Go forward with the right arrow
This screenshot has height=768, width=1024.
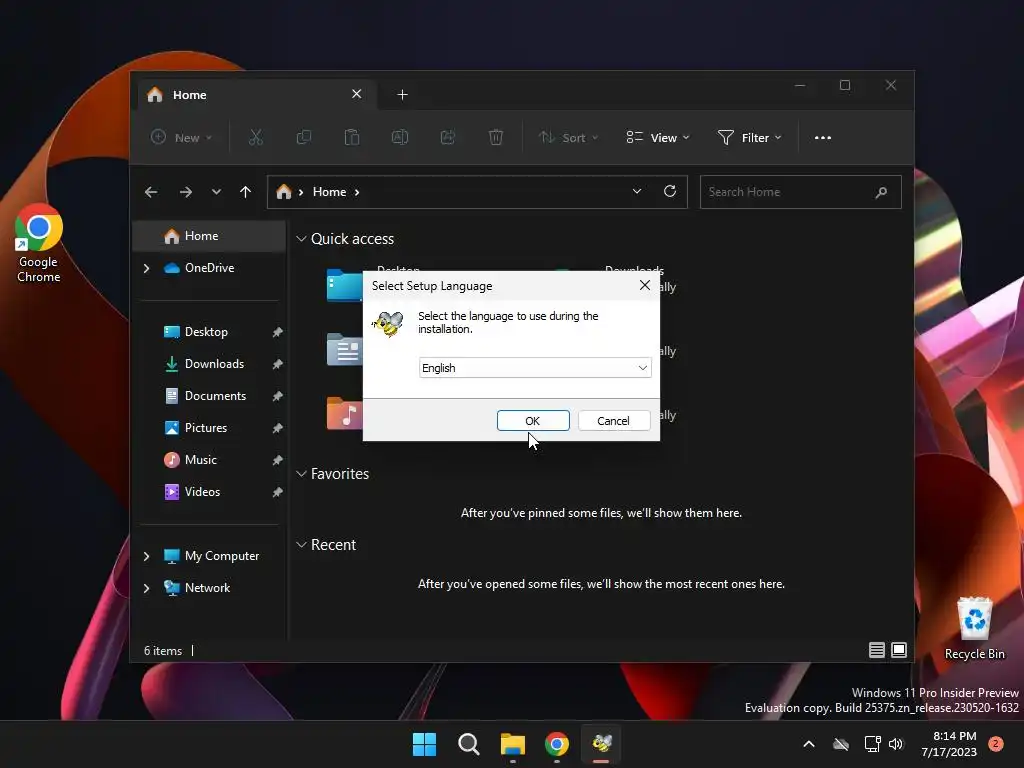pyautogui.click(x=186, y=192)
